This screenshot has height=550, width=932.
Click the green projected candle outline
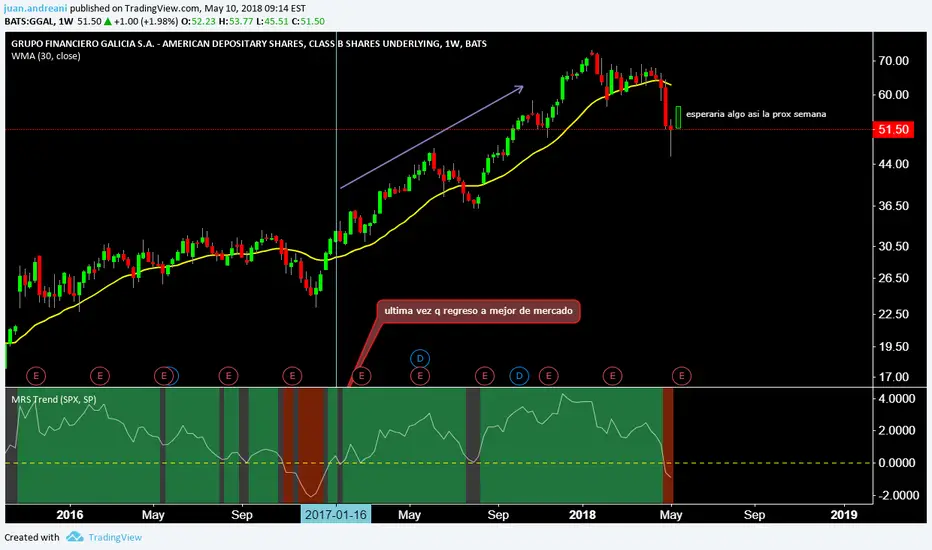pos(678,117)
